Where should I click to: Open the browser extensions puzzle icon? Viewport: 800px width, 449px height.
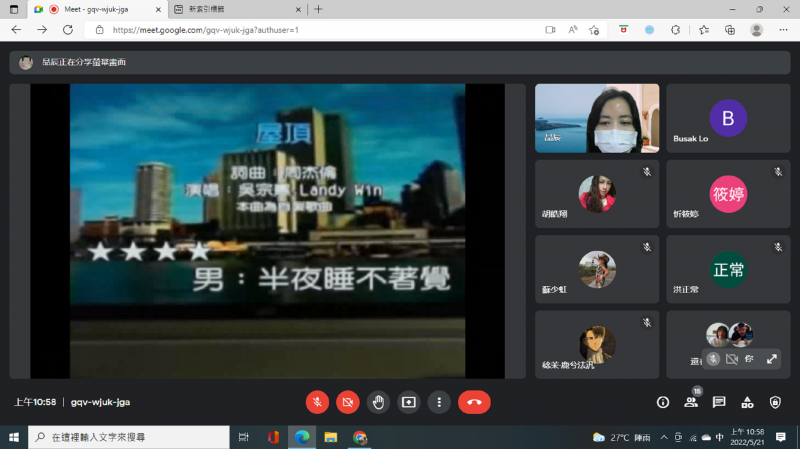[676, 30]
